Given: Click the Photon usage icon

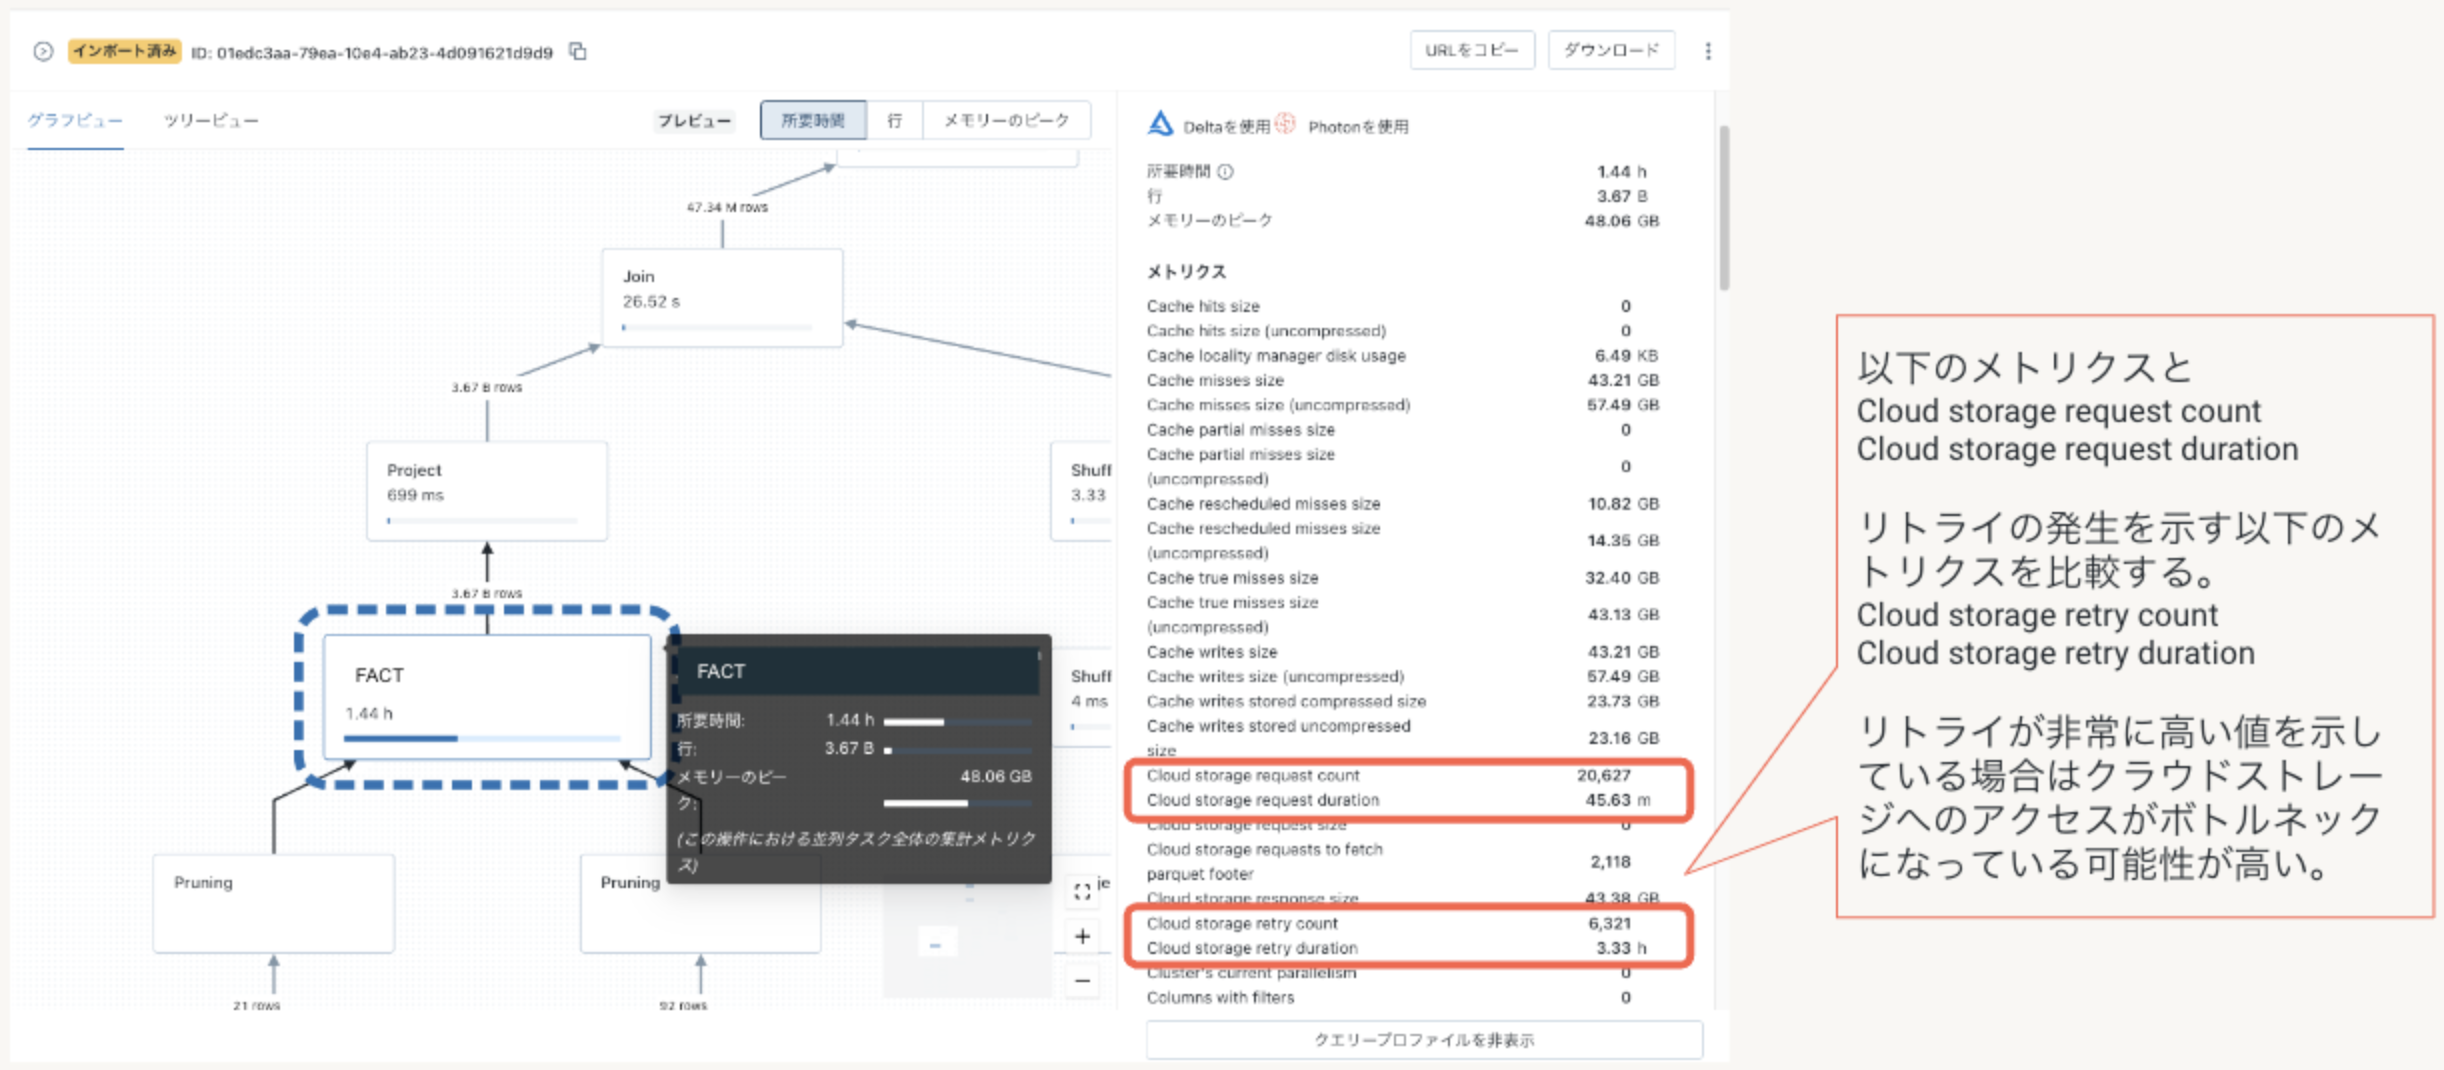Looking at the screenshot, I should click(1286, 125).
